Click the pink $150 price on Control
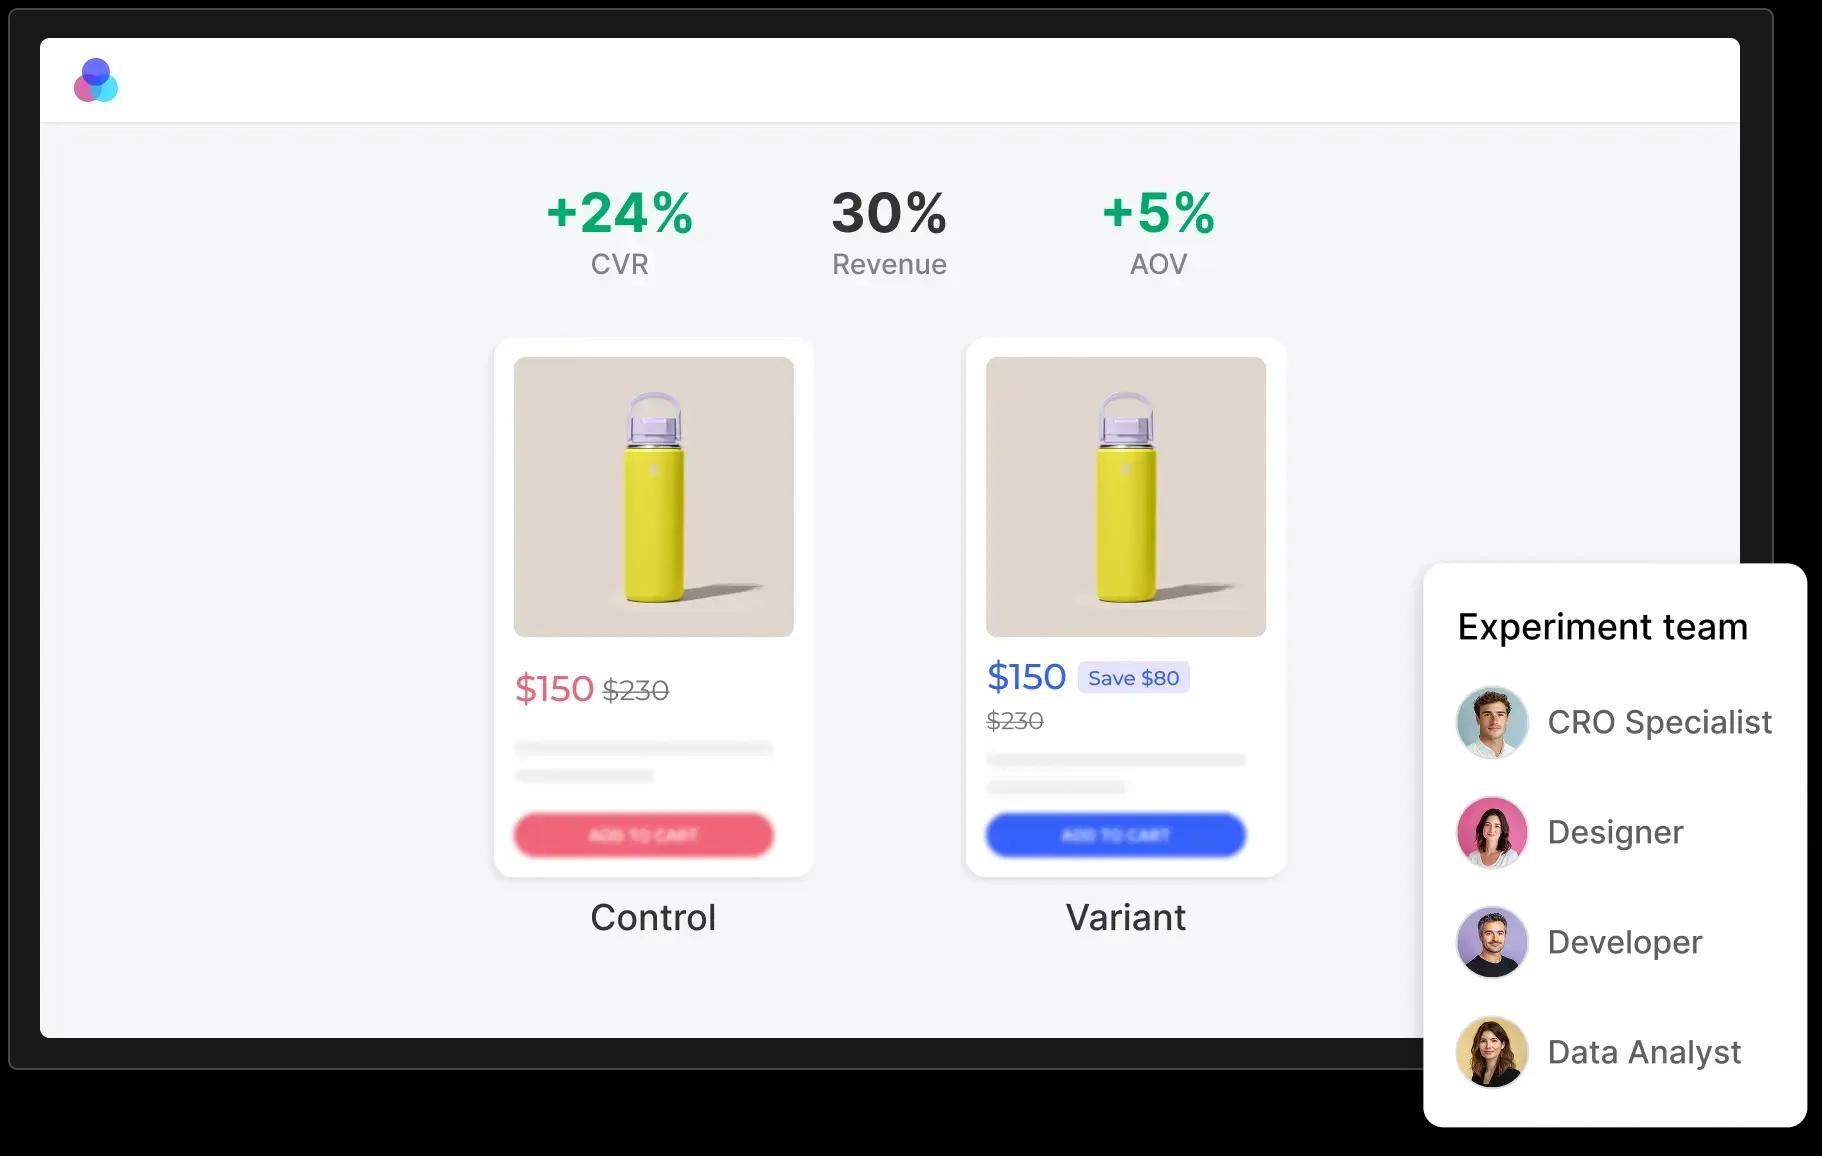Screen dimensions: 1822x1156 [x=554, y=688]
